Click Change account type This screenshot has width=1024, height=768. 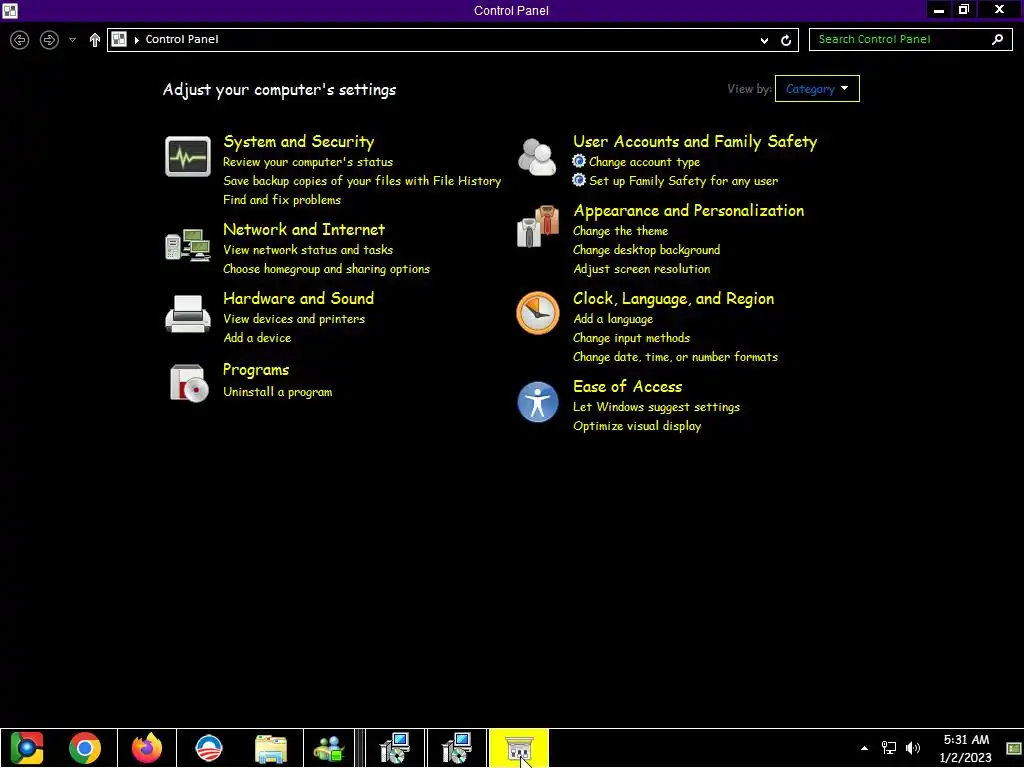point(644,162)
